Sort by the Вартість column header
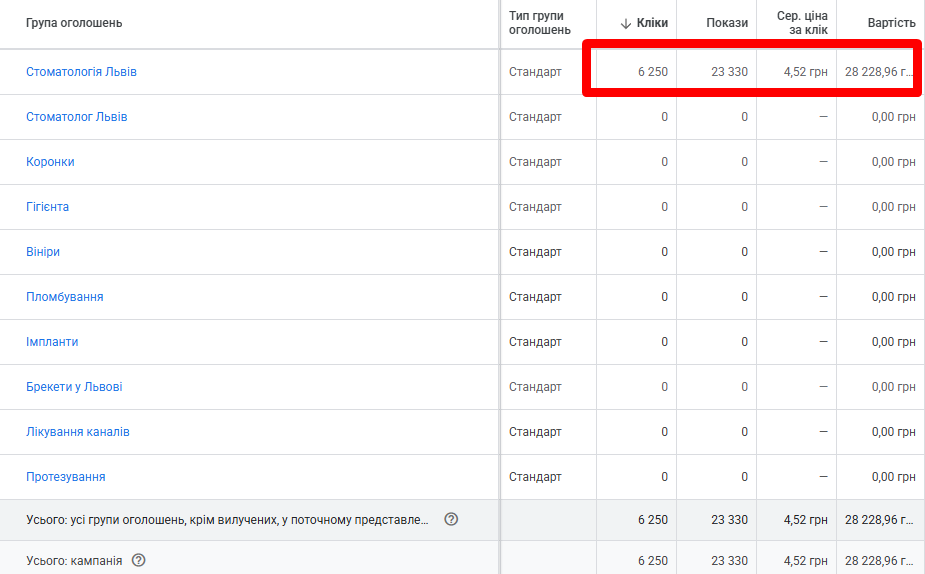The width and height of the screenshot is (925, 574). (891, 23)
